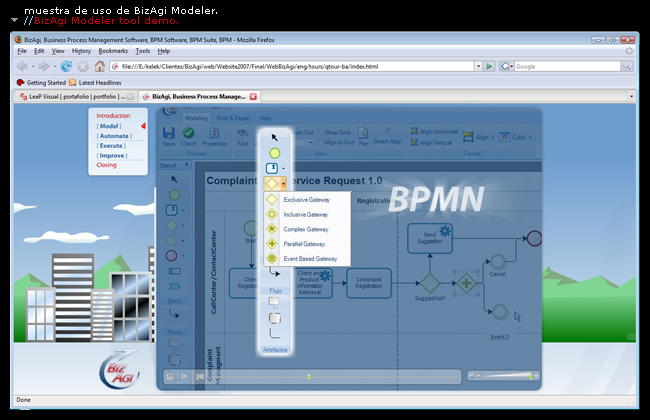Enable the Show Grid checkbox
Viewport: 650px width, 420px height.
point(319,132)
